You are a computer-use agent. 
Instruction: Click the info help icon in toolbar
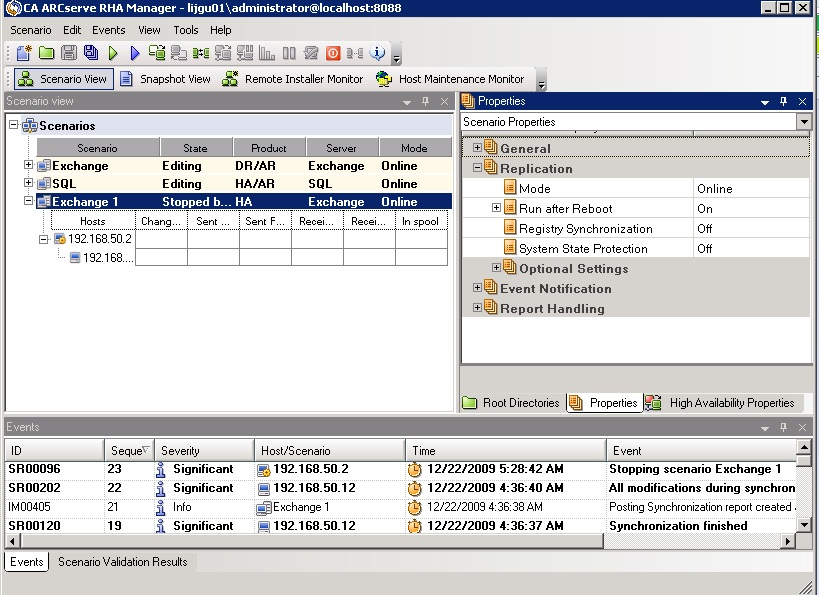tap(378, 53)
